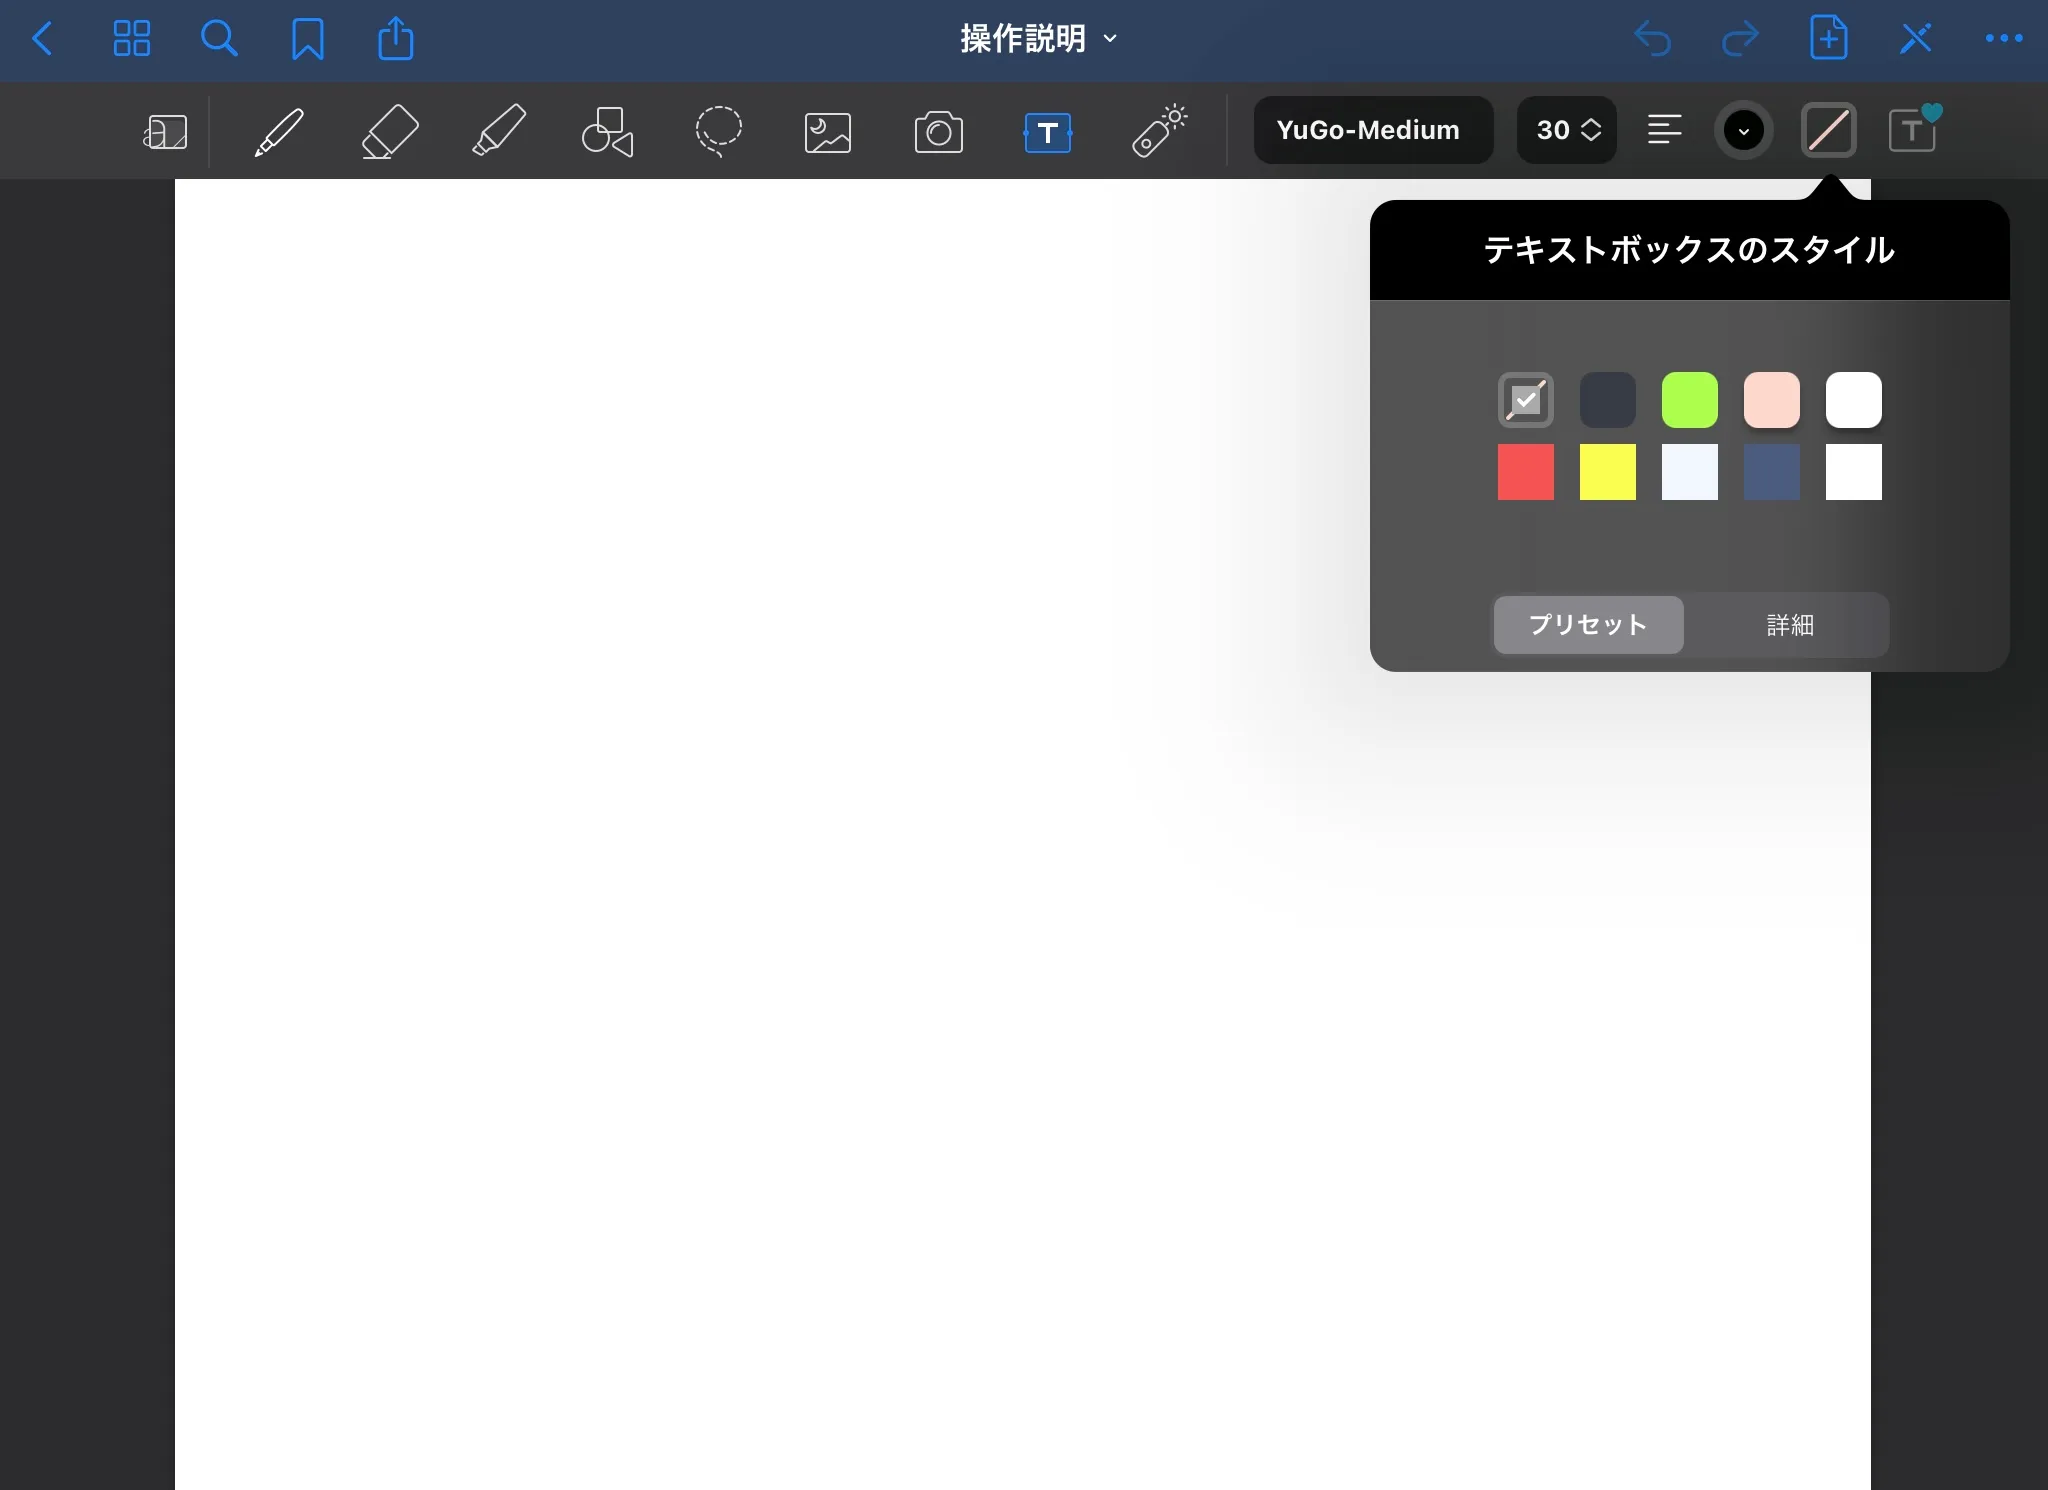Select the no-fill checked preset swatch
This screenshot has height=1490, width=2048.
click(x=1525, y=400)
